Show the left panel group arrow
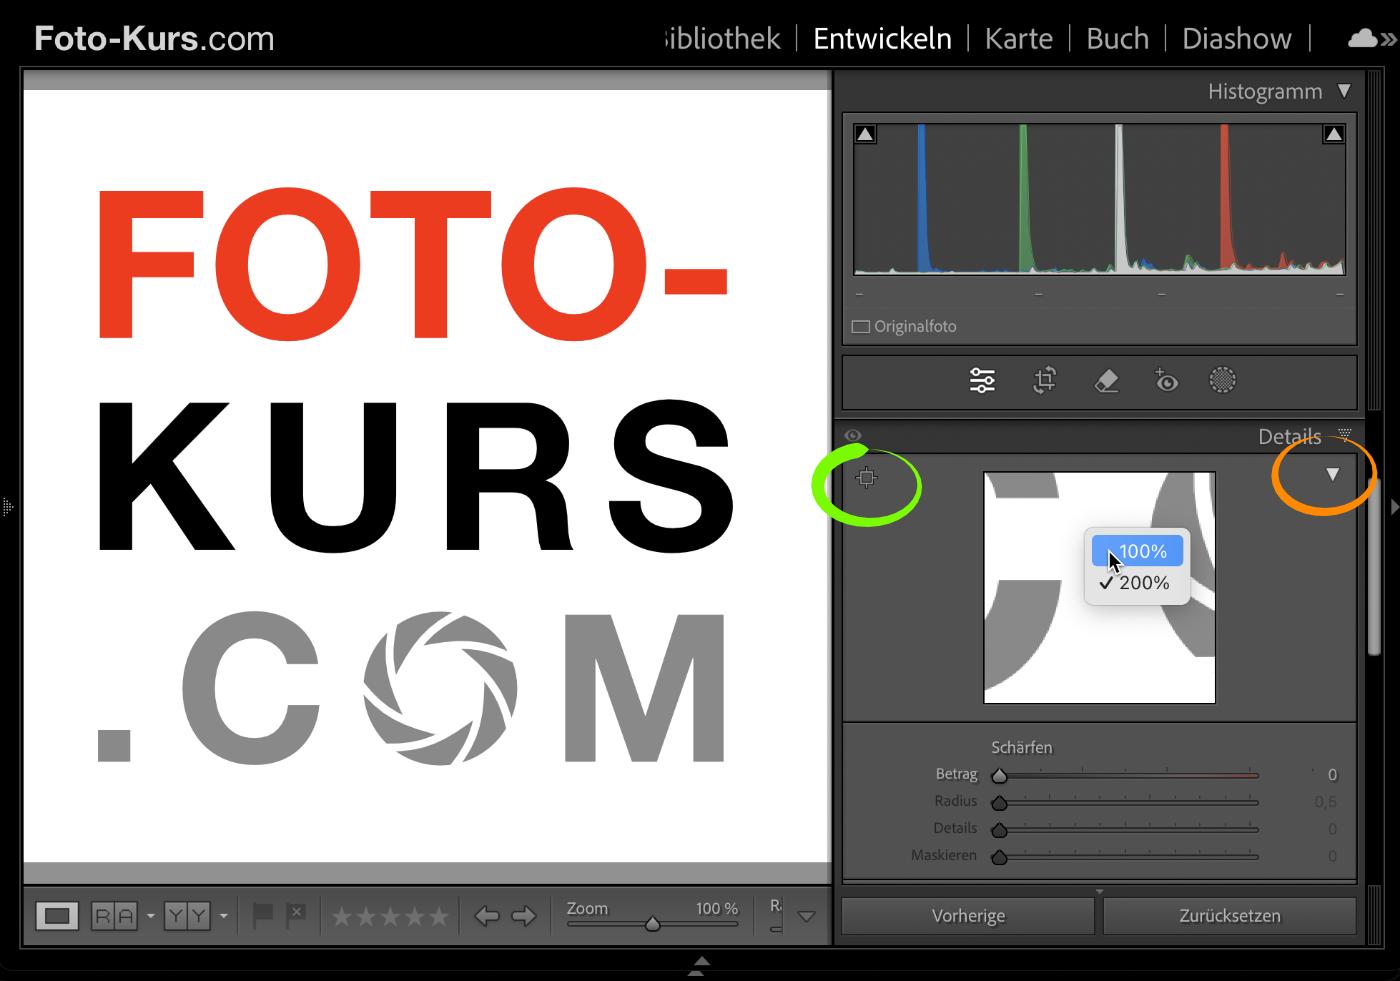Image resolution: width=1400 pixels, height=981 pixels. click(8, 507)
